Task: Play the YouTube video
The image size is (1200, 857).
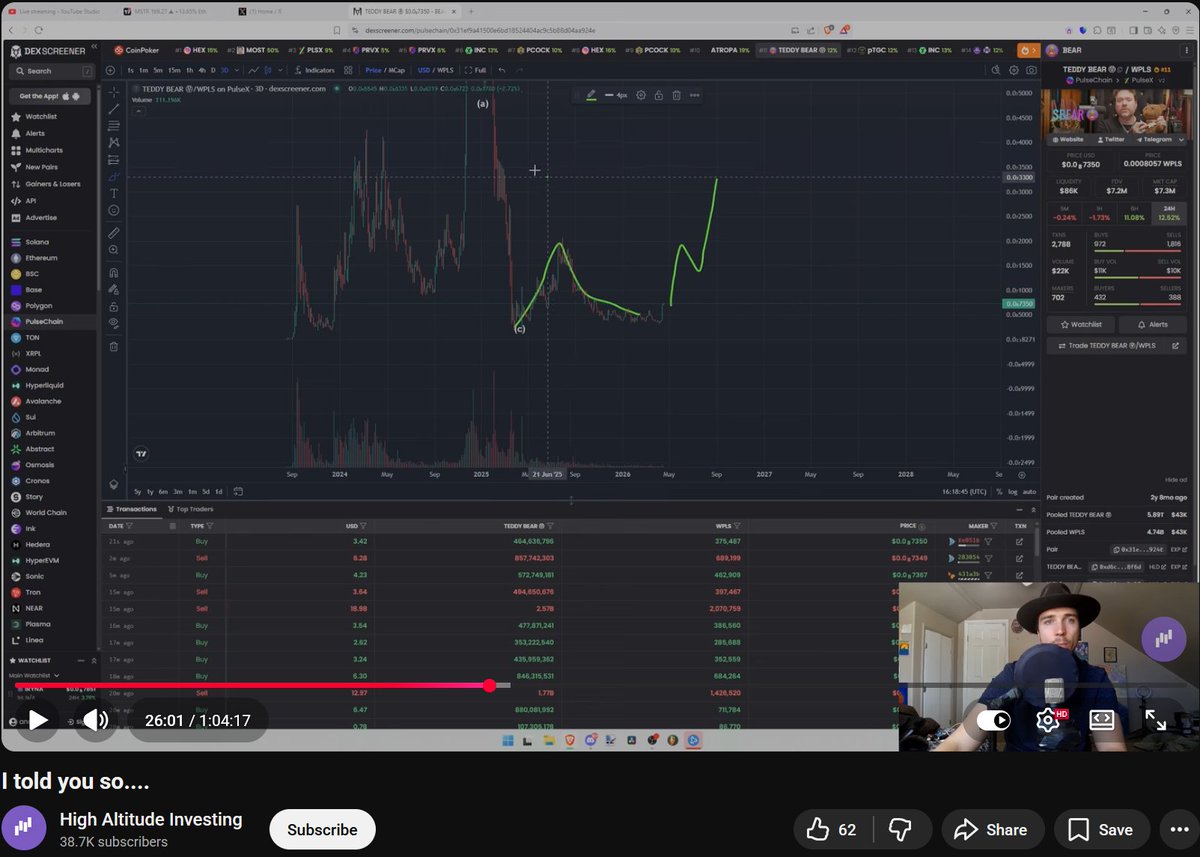Action: click(x=38, y=720)
